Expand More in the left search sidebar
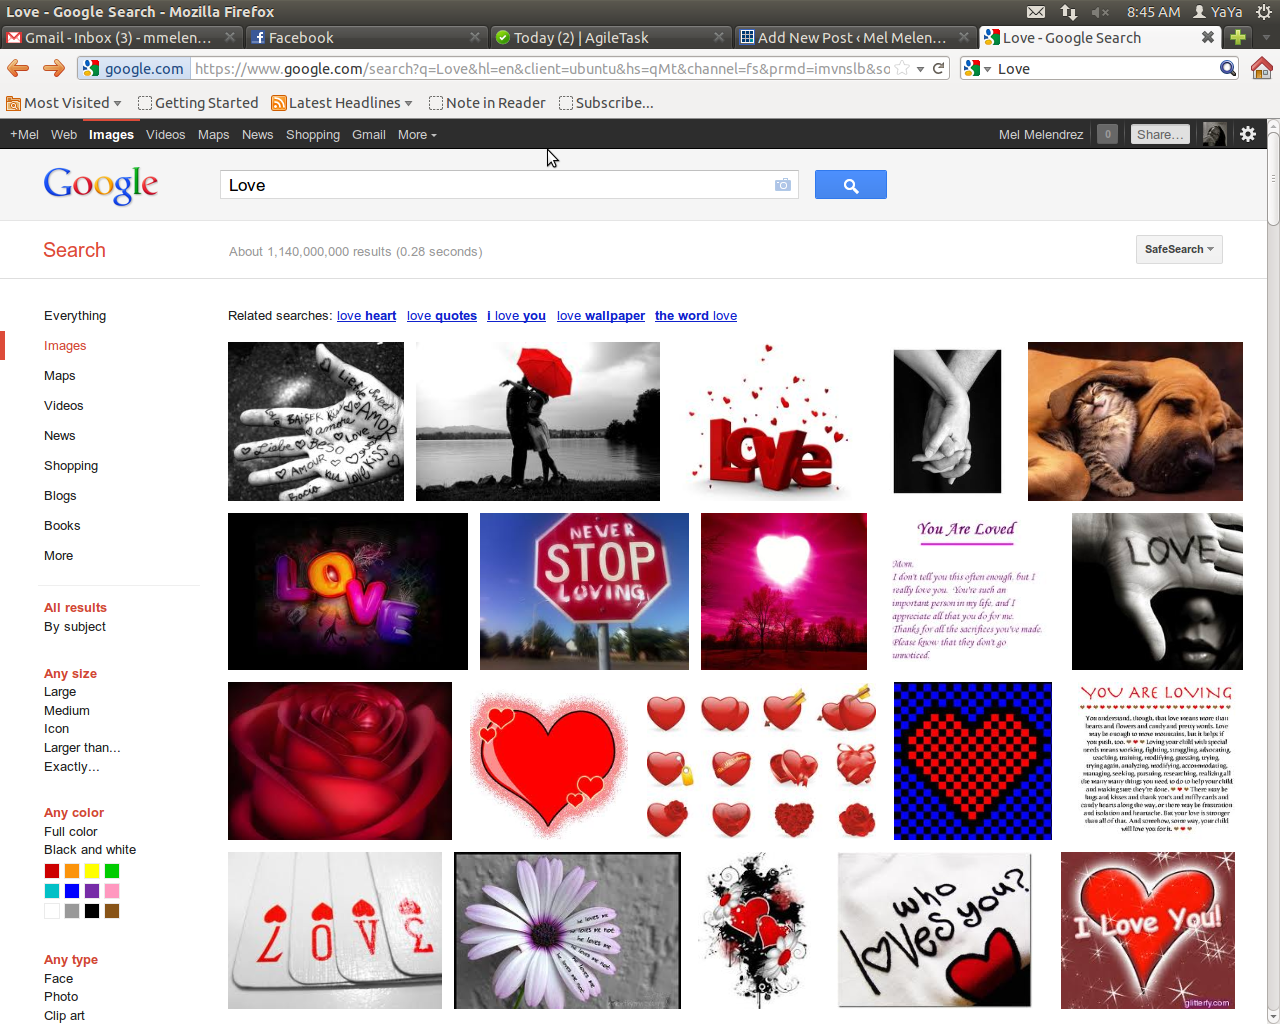1280x1024 pixels. click(58, 556)
